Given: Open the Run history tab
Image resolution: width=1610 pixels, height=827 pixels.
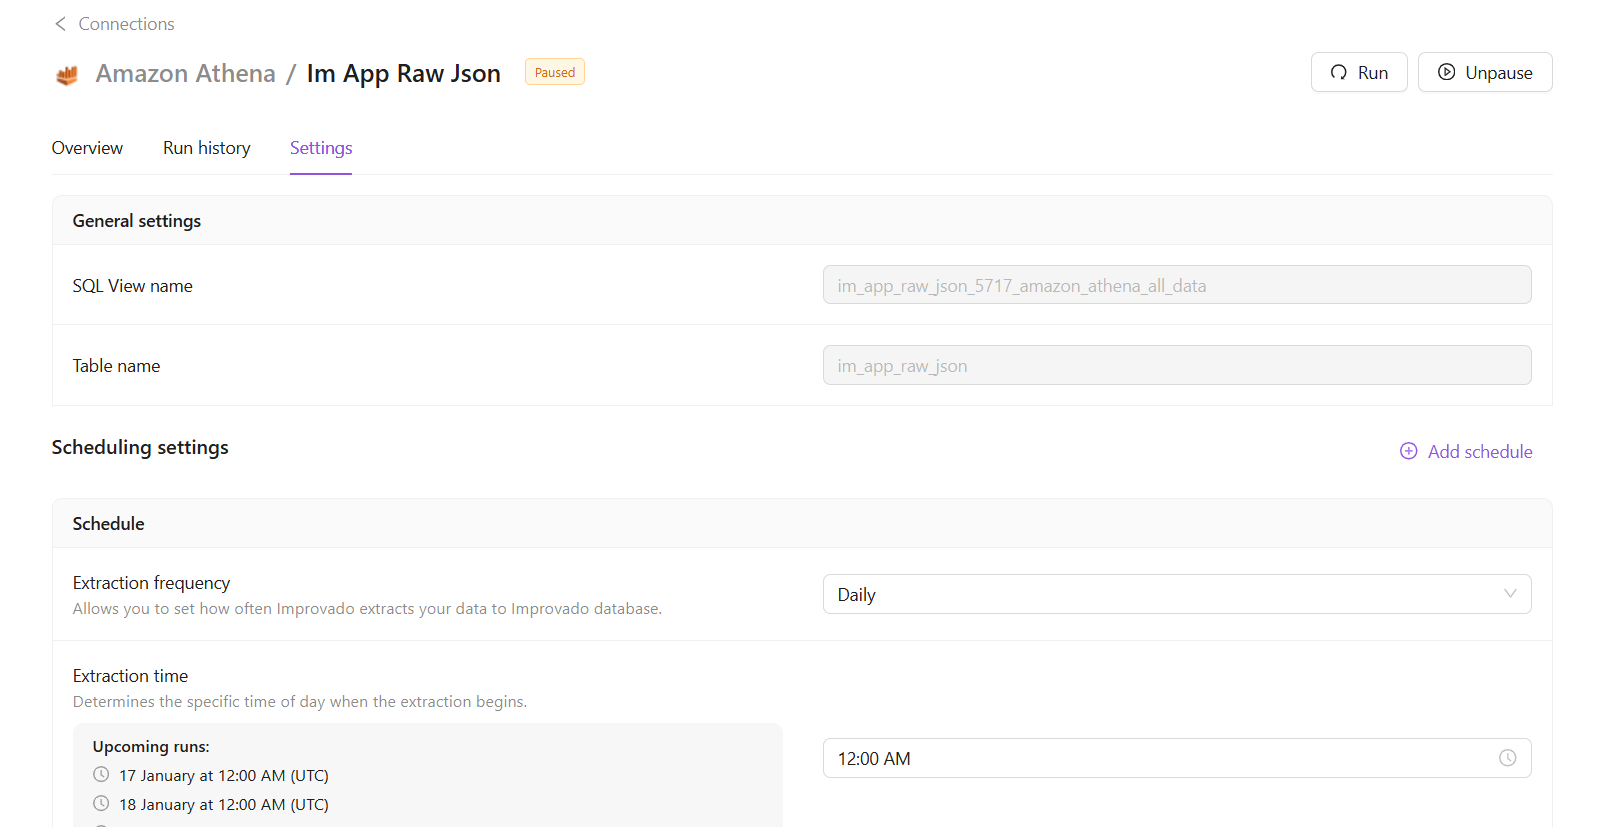Looking at the screenshot, I should (x=206, y=148).
